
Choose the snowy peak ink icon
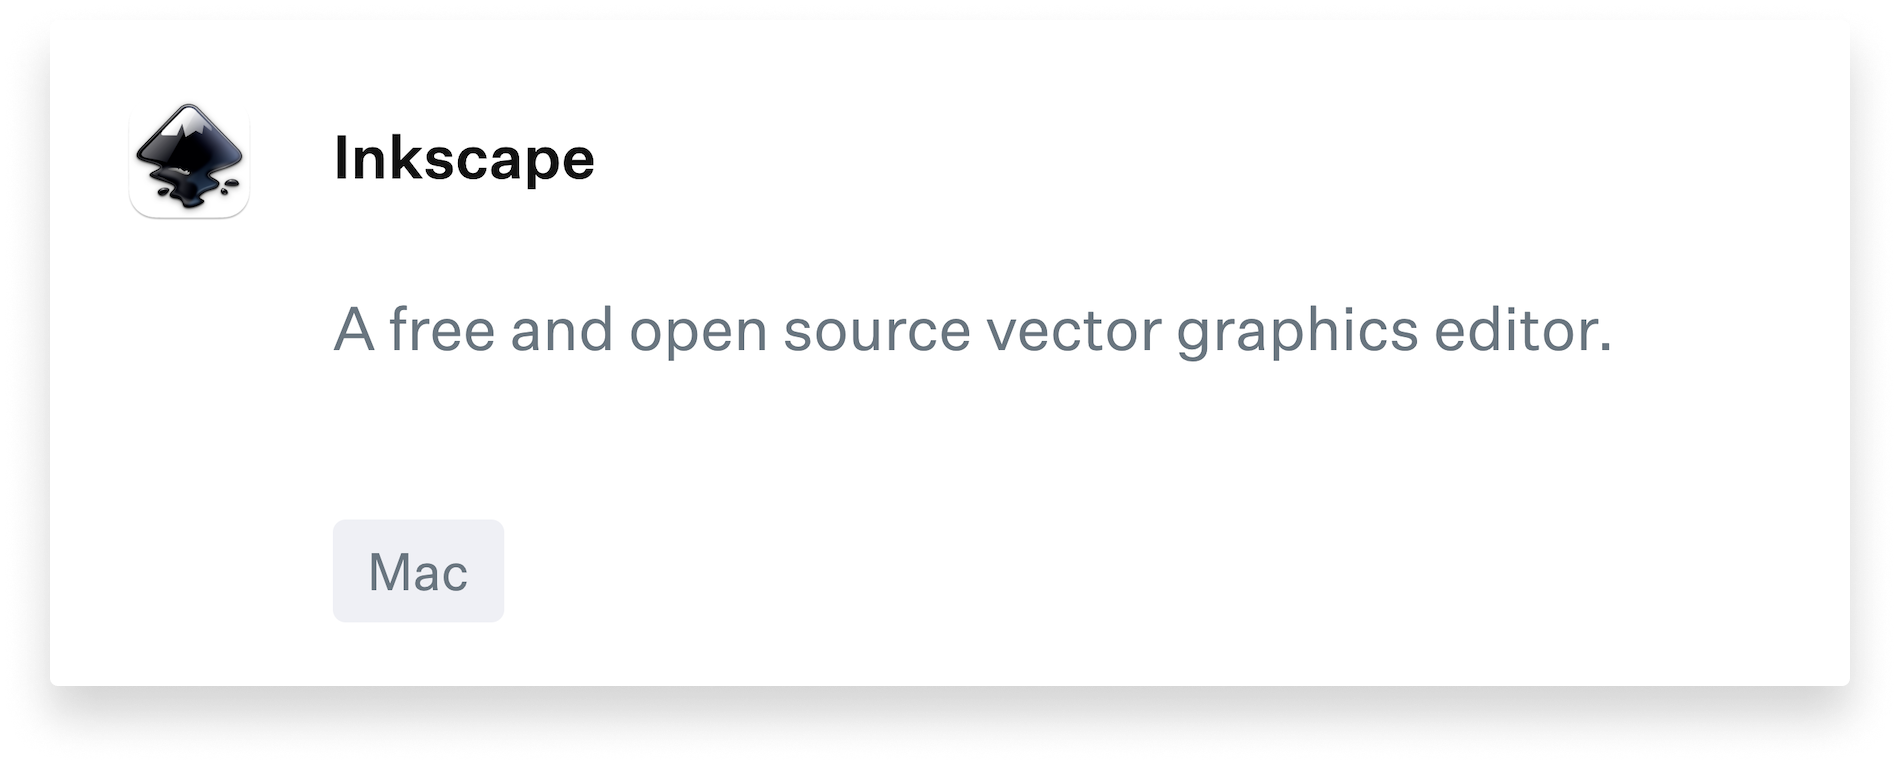click(189, 160)
